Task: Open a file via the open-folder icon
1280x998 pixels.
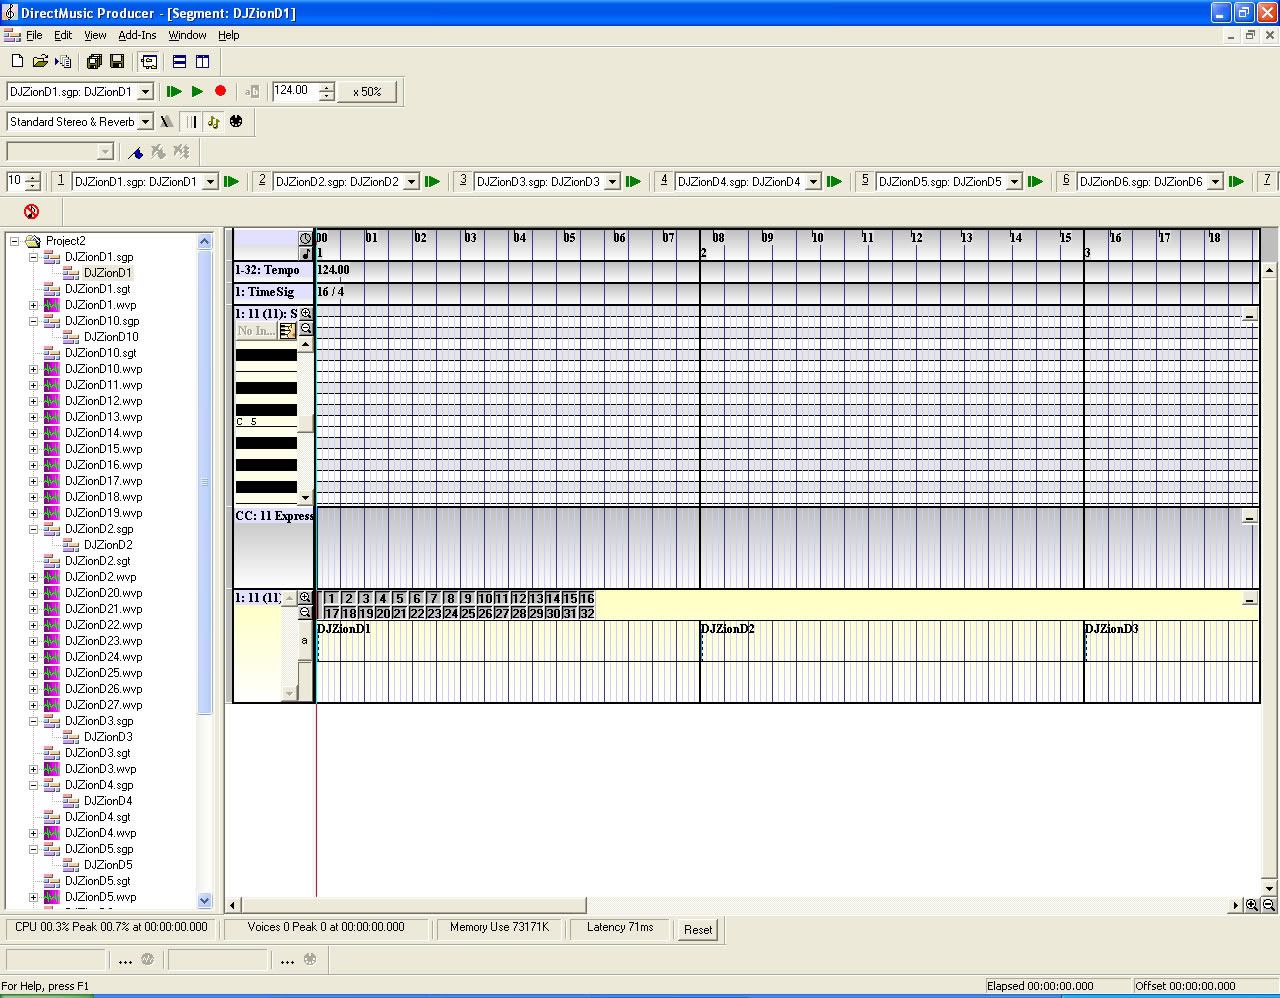Action: click(40, 62)
